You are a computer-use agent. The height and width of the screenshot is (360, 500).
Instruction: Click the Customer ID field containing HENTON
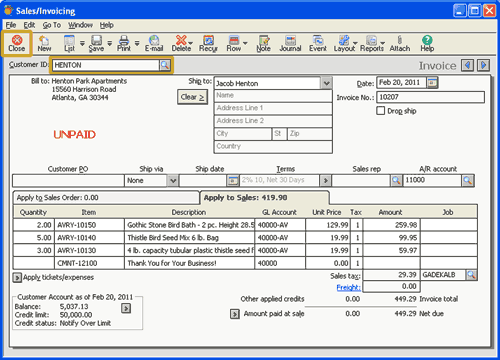point(106,65)
